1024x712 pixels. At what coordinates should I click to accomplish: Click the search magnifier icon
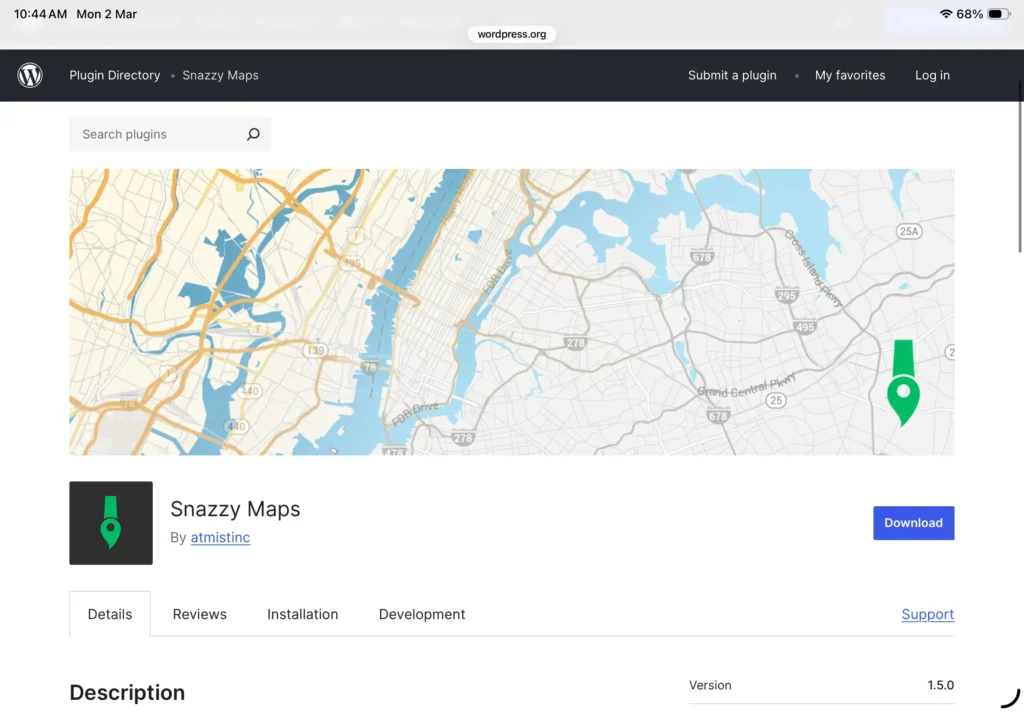[x=253, y=134]
